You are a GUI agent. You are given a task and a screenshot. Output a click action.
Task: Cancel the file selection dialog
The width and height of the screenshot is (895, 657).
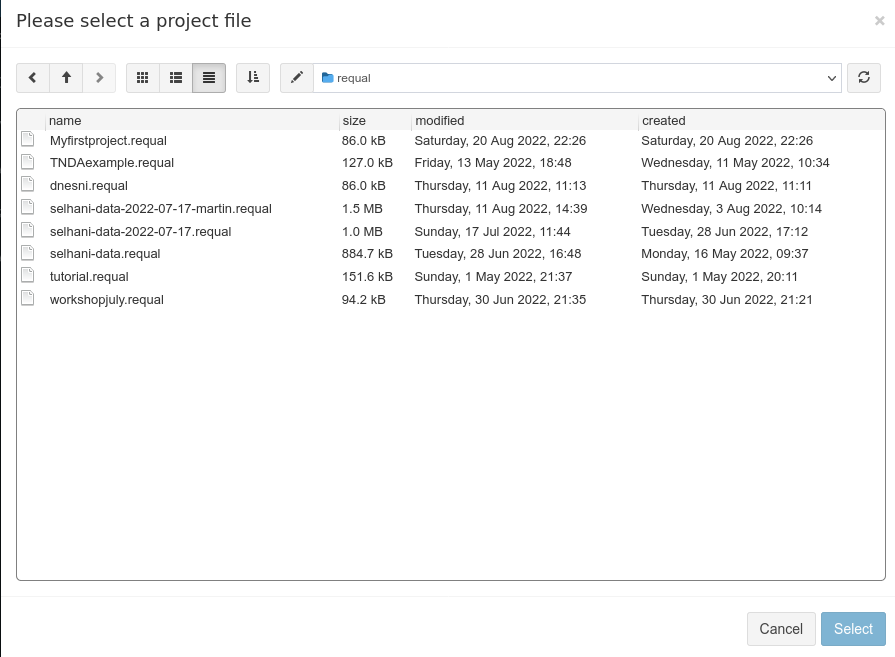click(781, 629)
